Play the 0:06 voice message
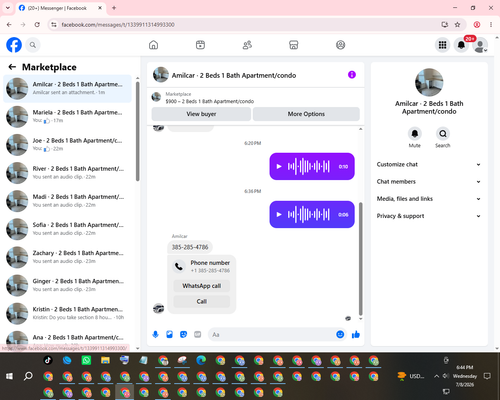Image resolution: width=500 pixels, height=400 pixels. [279, 214]
